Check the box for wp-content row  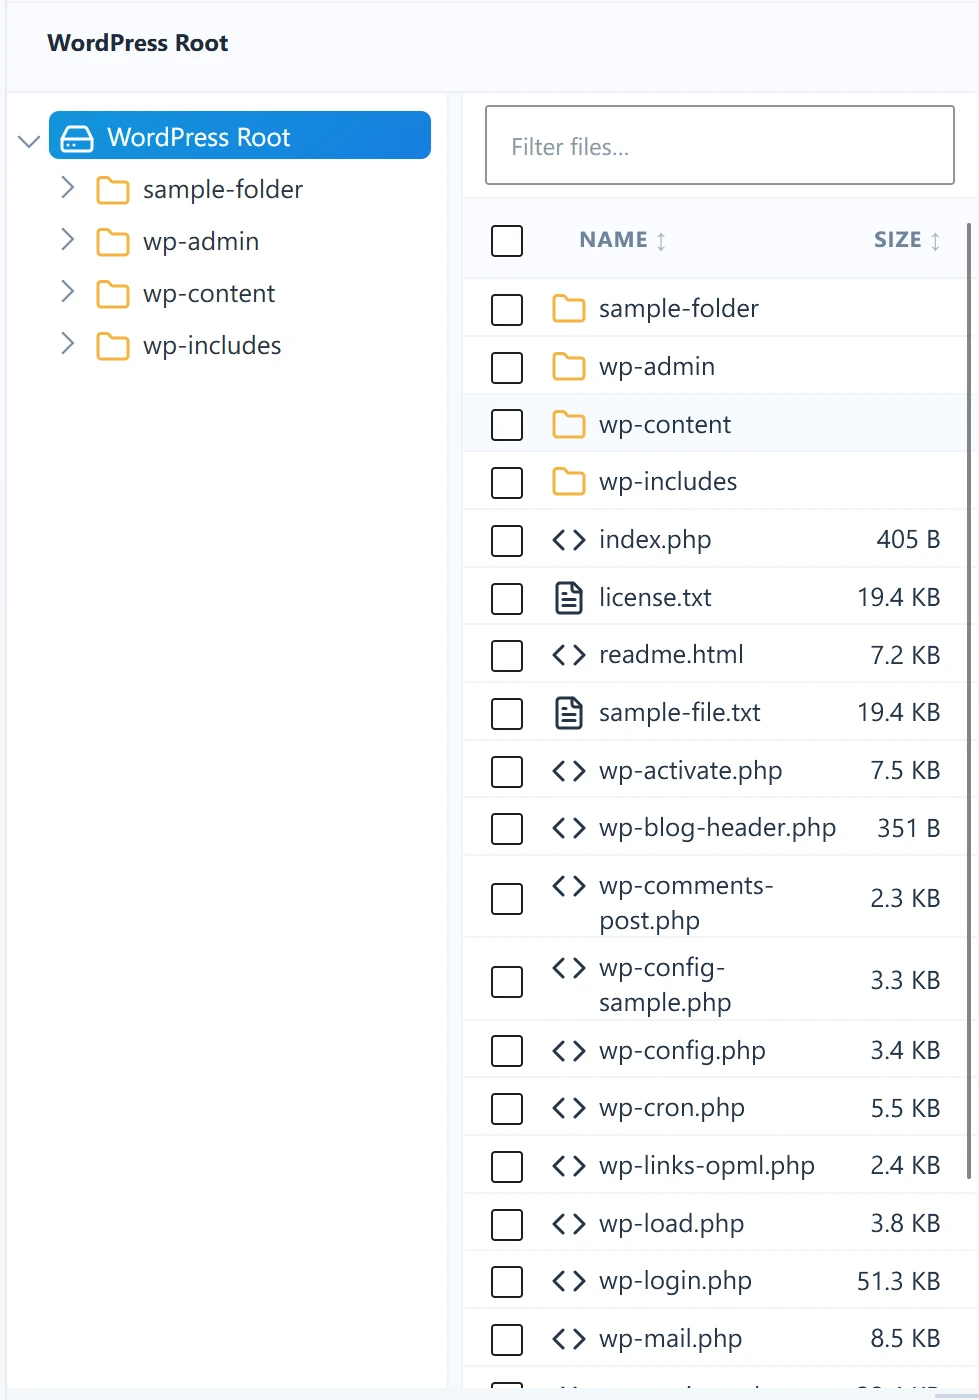tap(507, 425)
